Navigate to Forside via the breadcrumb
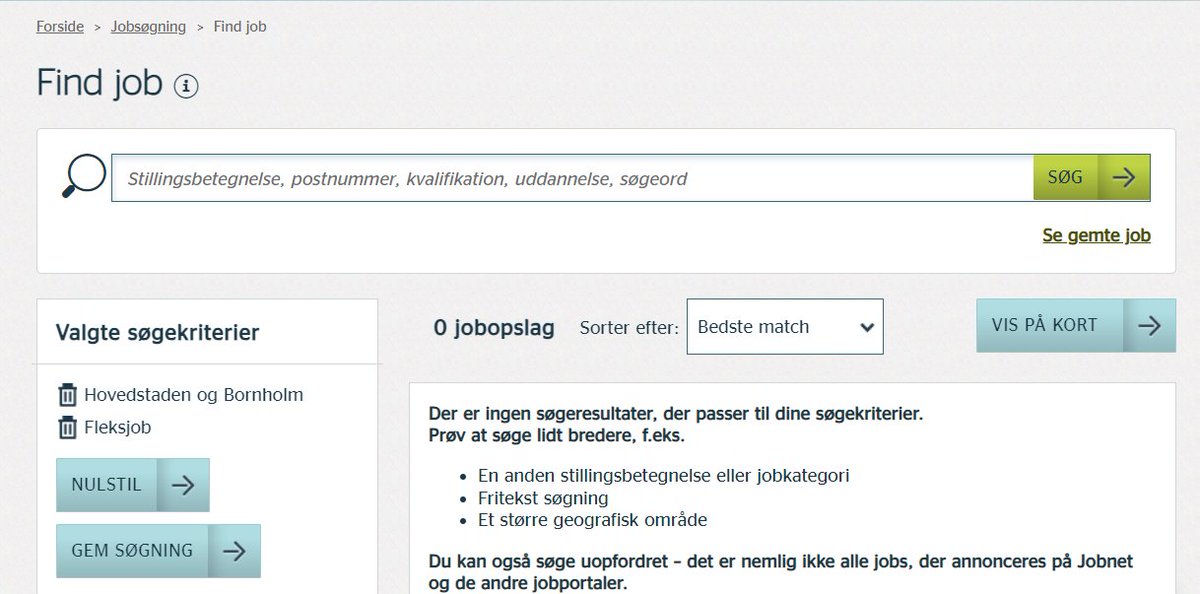Screen dimensions: 1200x594 click(59, 26)
